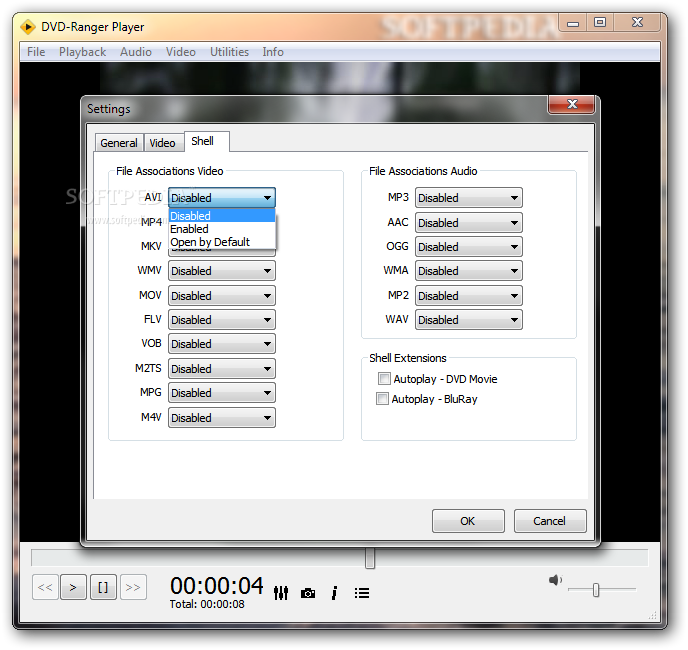
Task: Click the 00:00:04 elapsed time display
Action: tap(217, 585)
